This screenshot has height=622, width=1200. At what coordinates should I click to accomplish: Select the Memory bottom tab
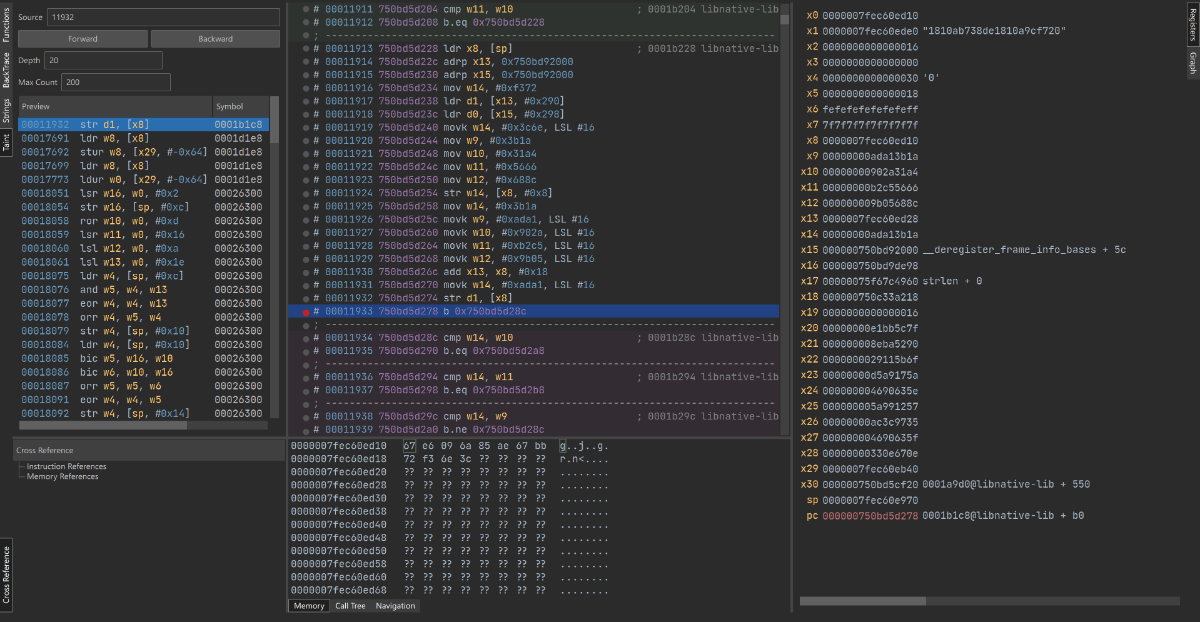coord(309,605)
